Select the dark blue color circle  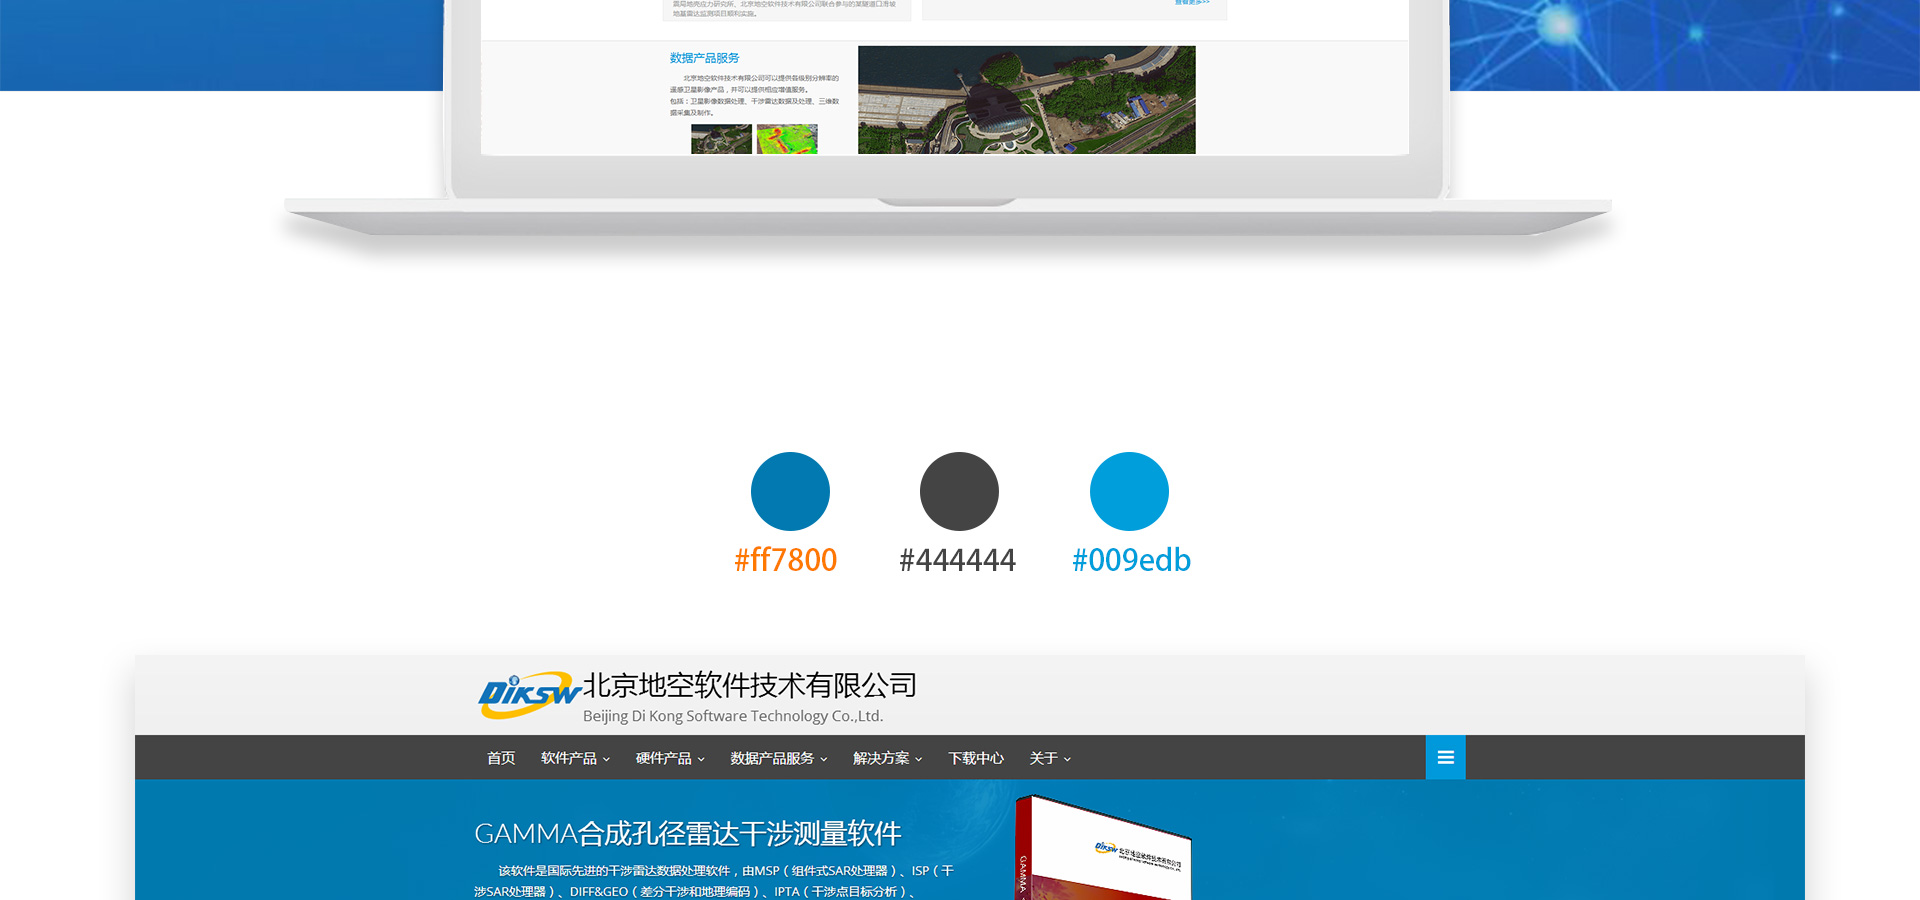790,491
